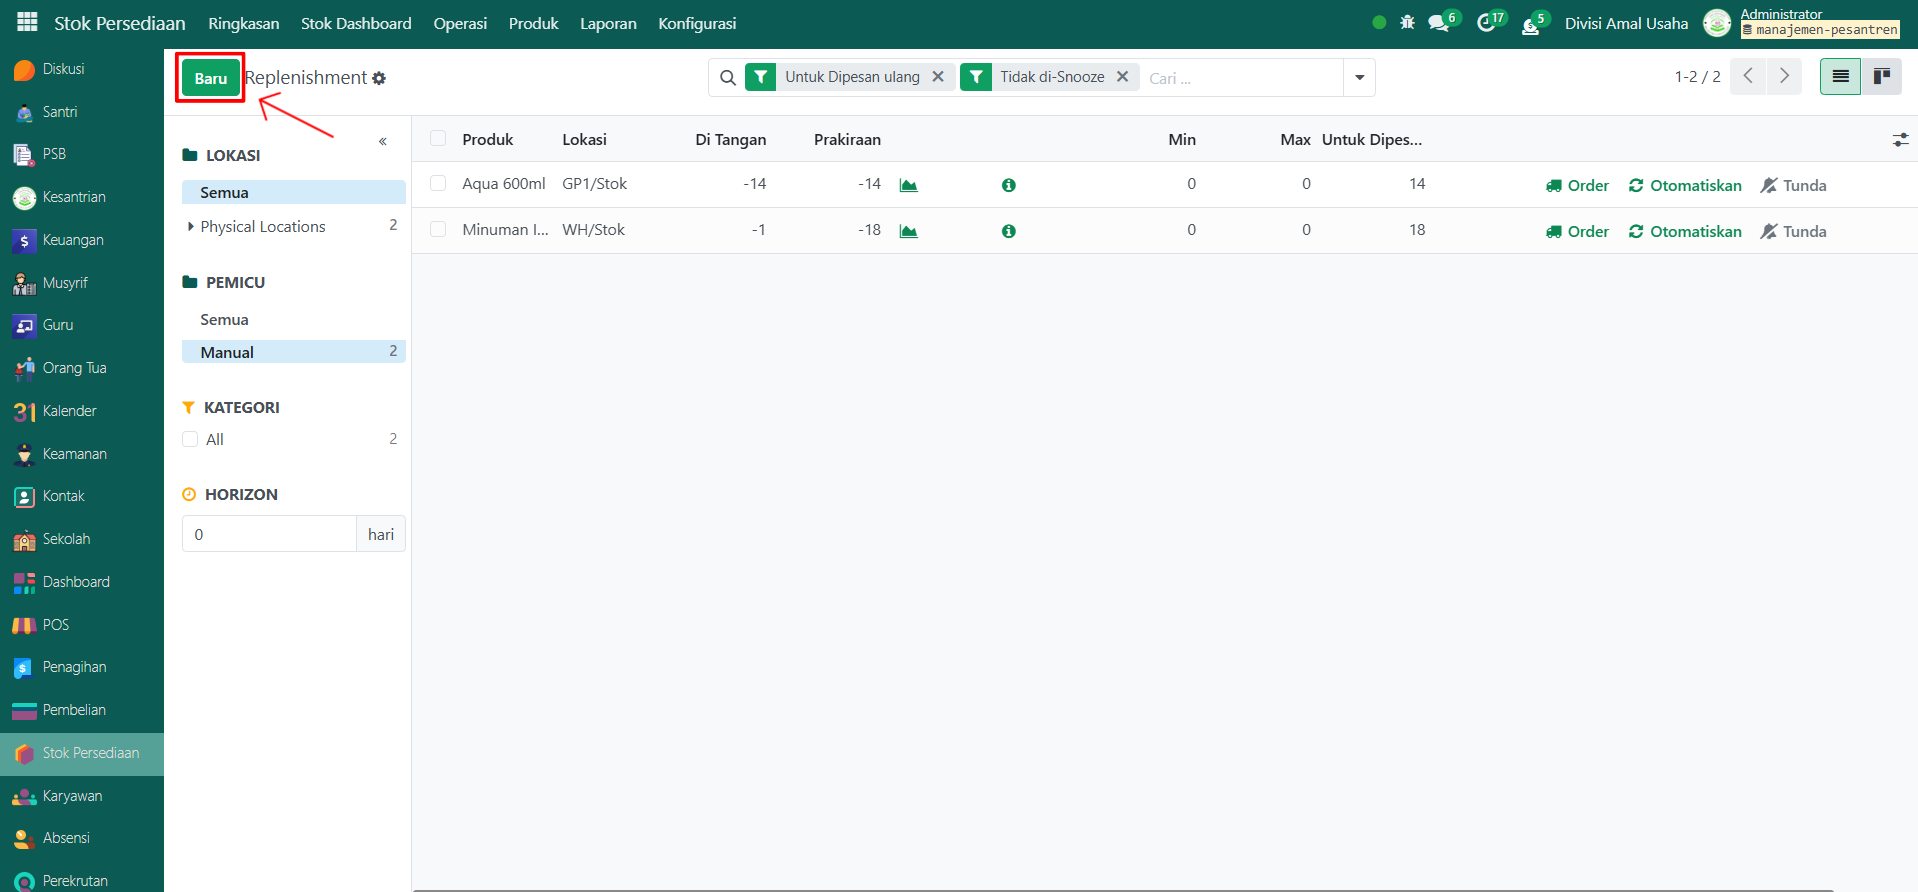Tick the checkbox for Aqua 600ml row
The image size is (1918, 892).
[438, 184]
